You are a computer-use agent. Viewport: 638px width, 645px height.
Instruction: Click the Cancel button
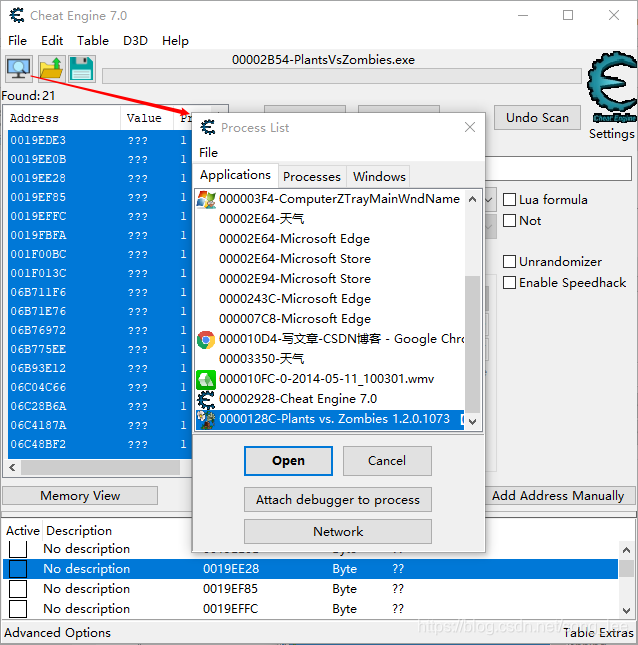(387, 461)
